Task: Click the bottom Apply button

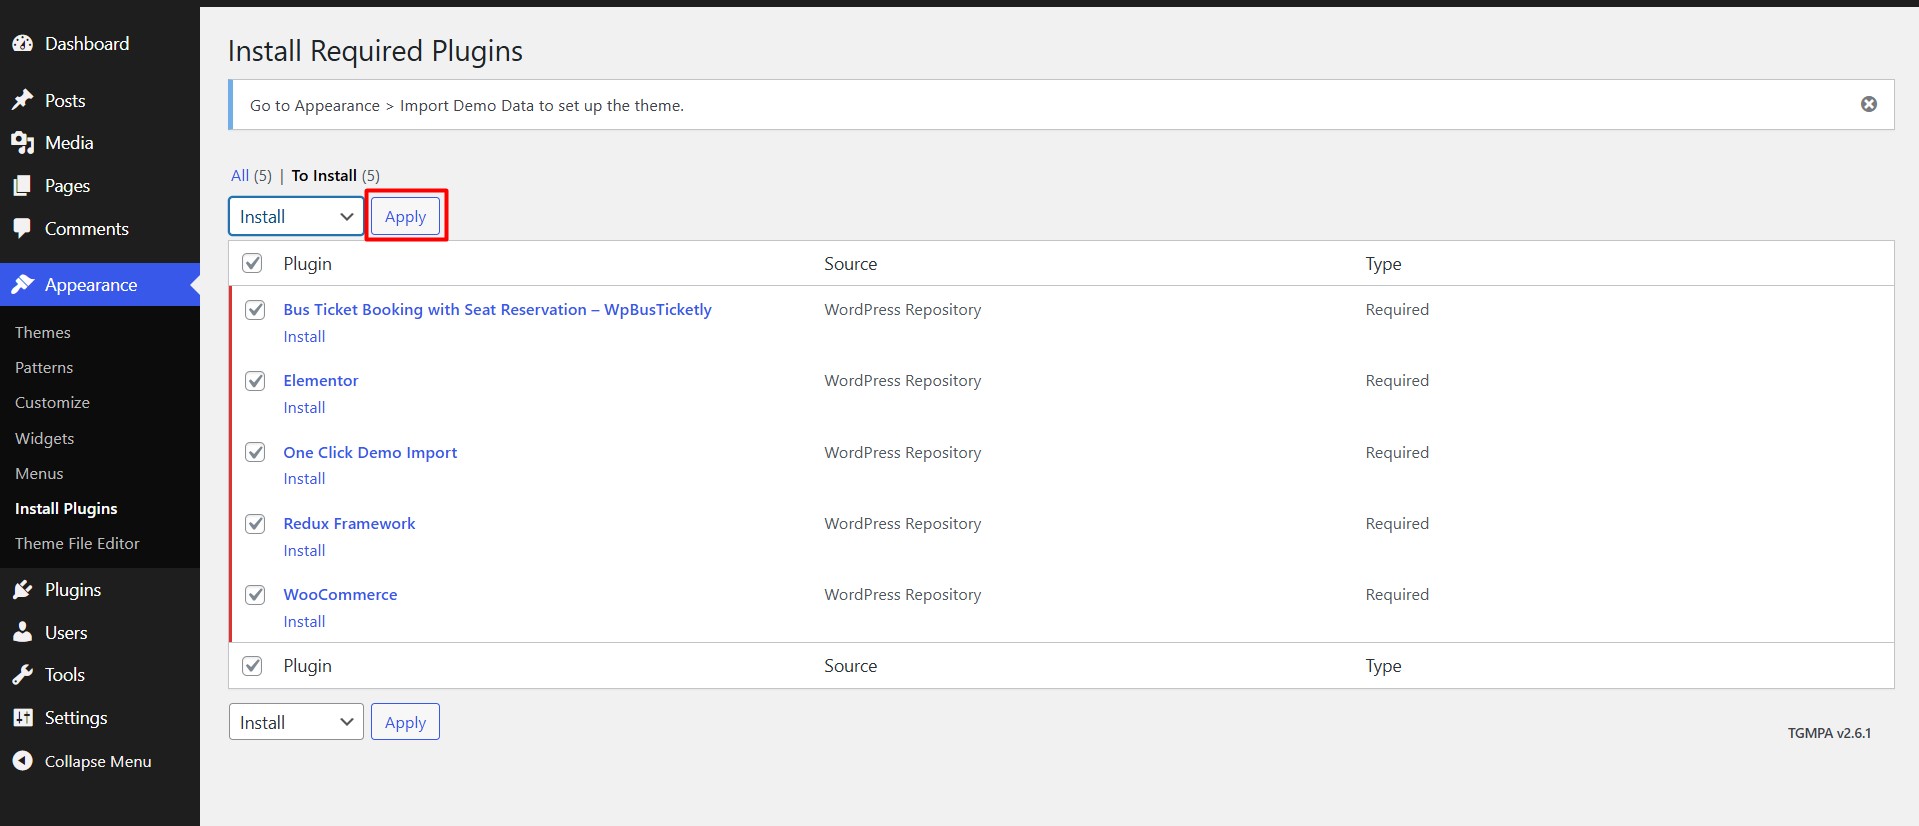Action: tap(405, 722)
